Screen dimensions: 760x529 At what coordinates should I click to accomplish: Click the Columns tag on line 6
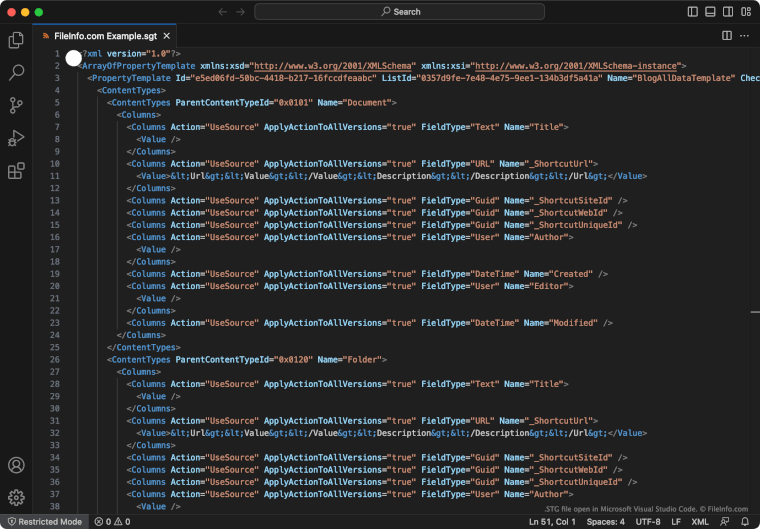139,115
